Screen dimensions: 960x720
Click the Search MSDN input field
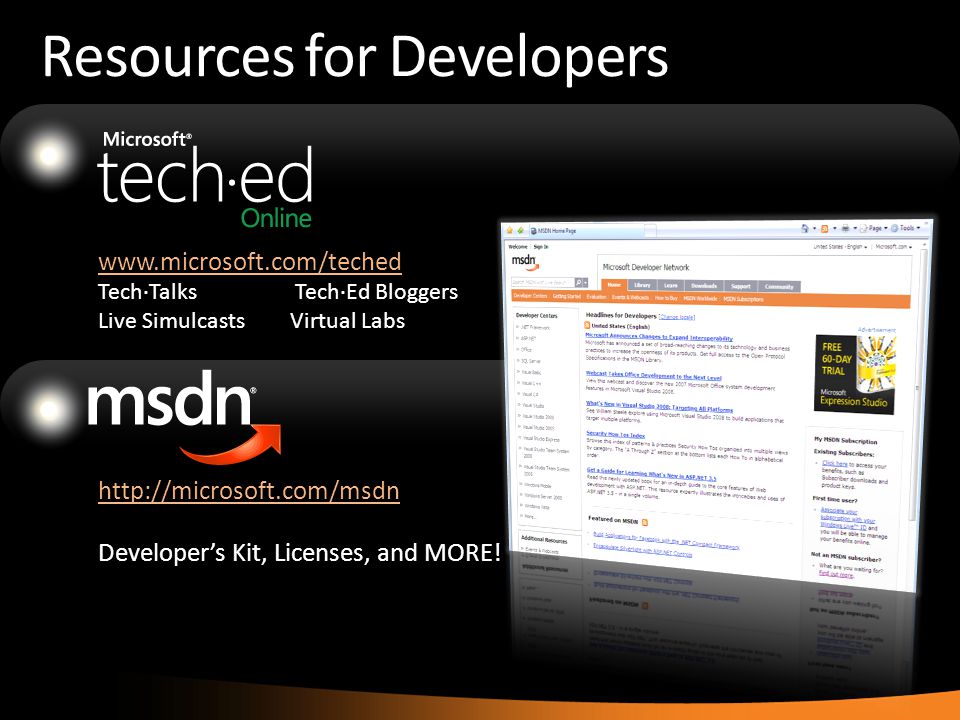click(542, 282)
